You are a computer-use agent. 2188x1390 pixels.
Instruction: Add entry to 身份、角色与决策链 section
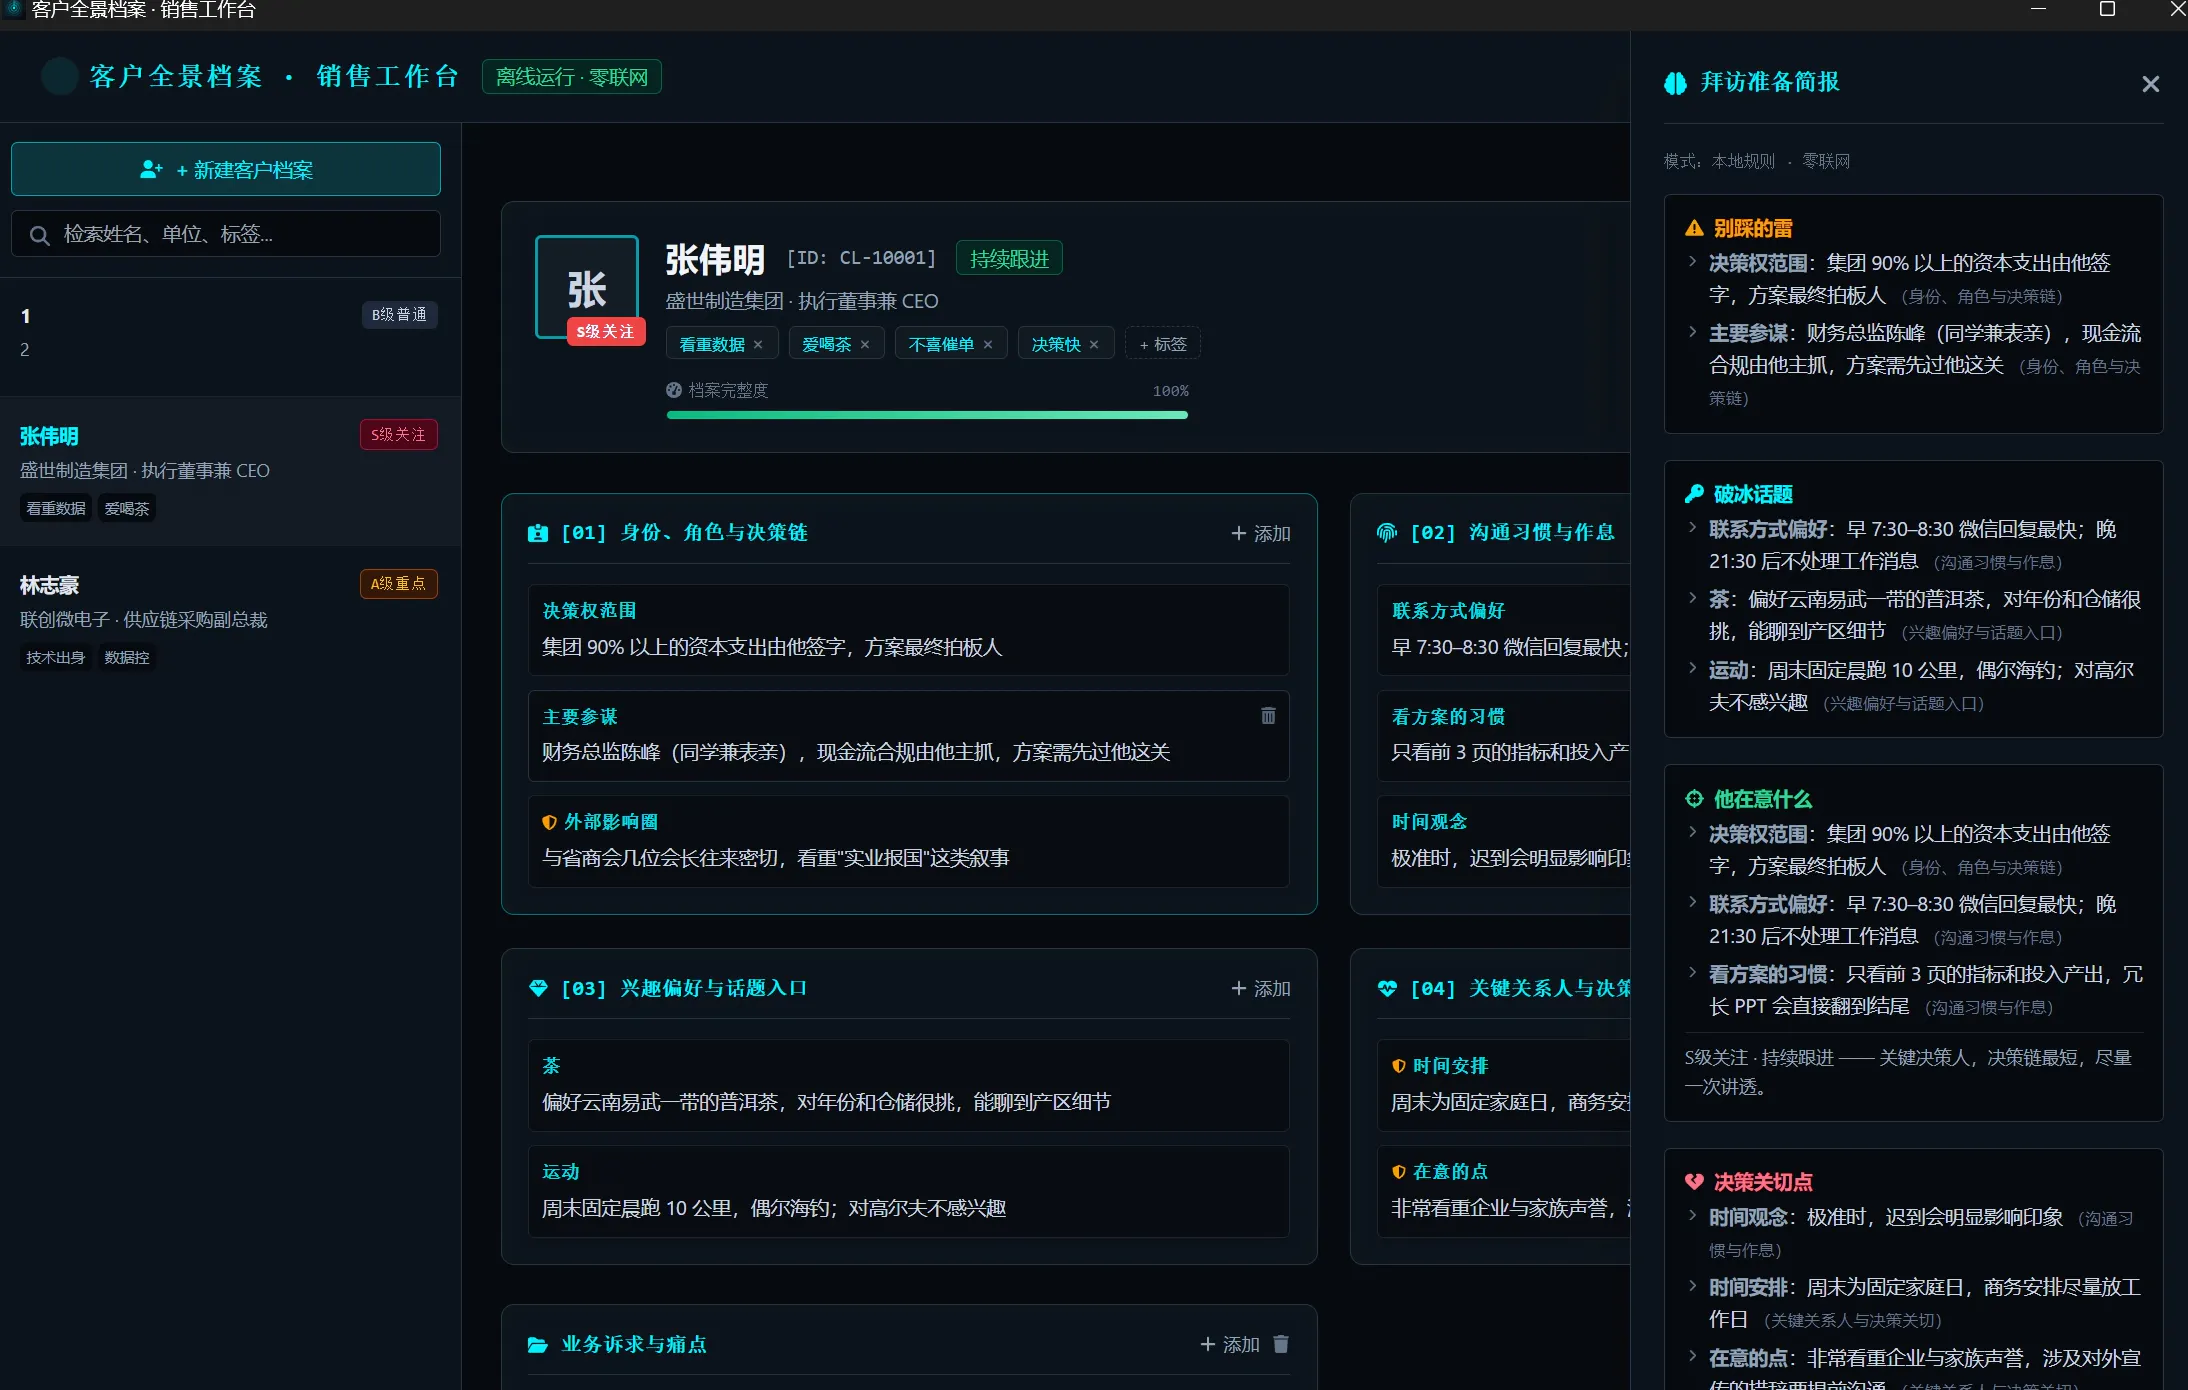(1261, 533)
